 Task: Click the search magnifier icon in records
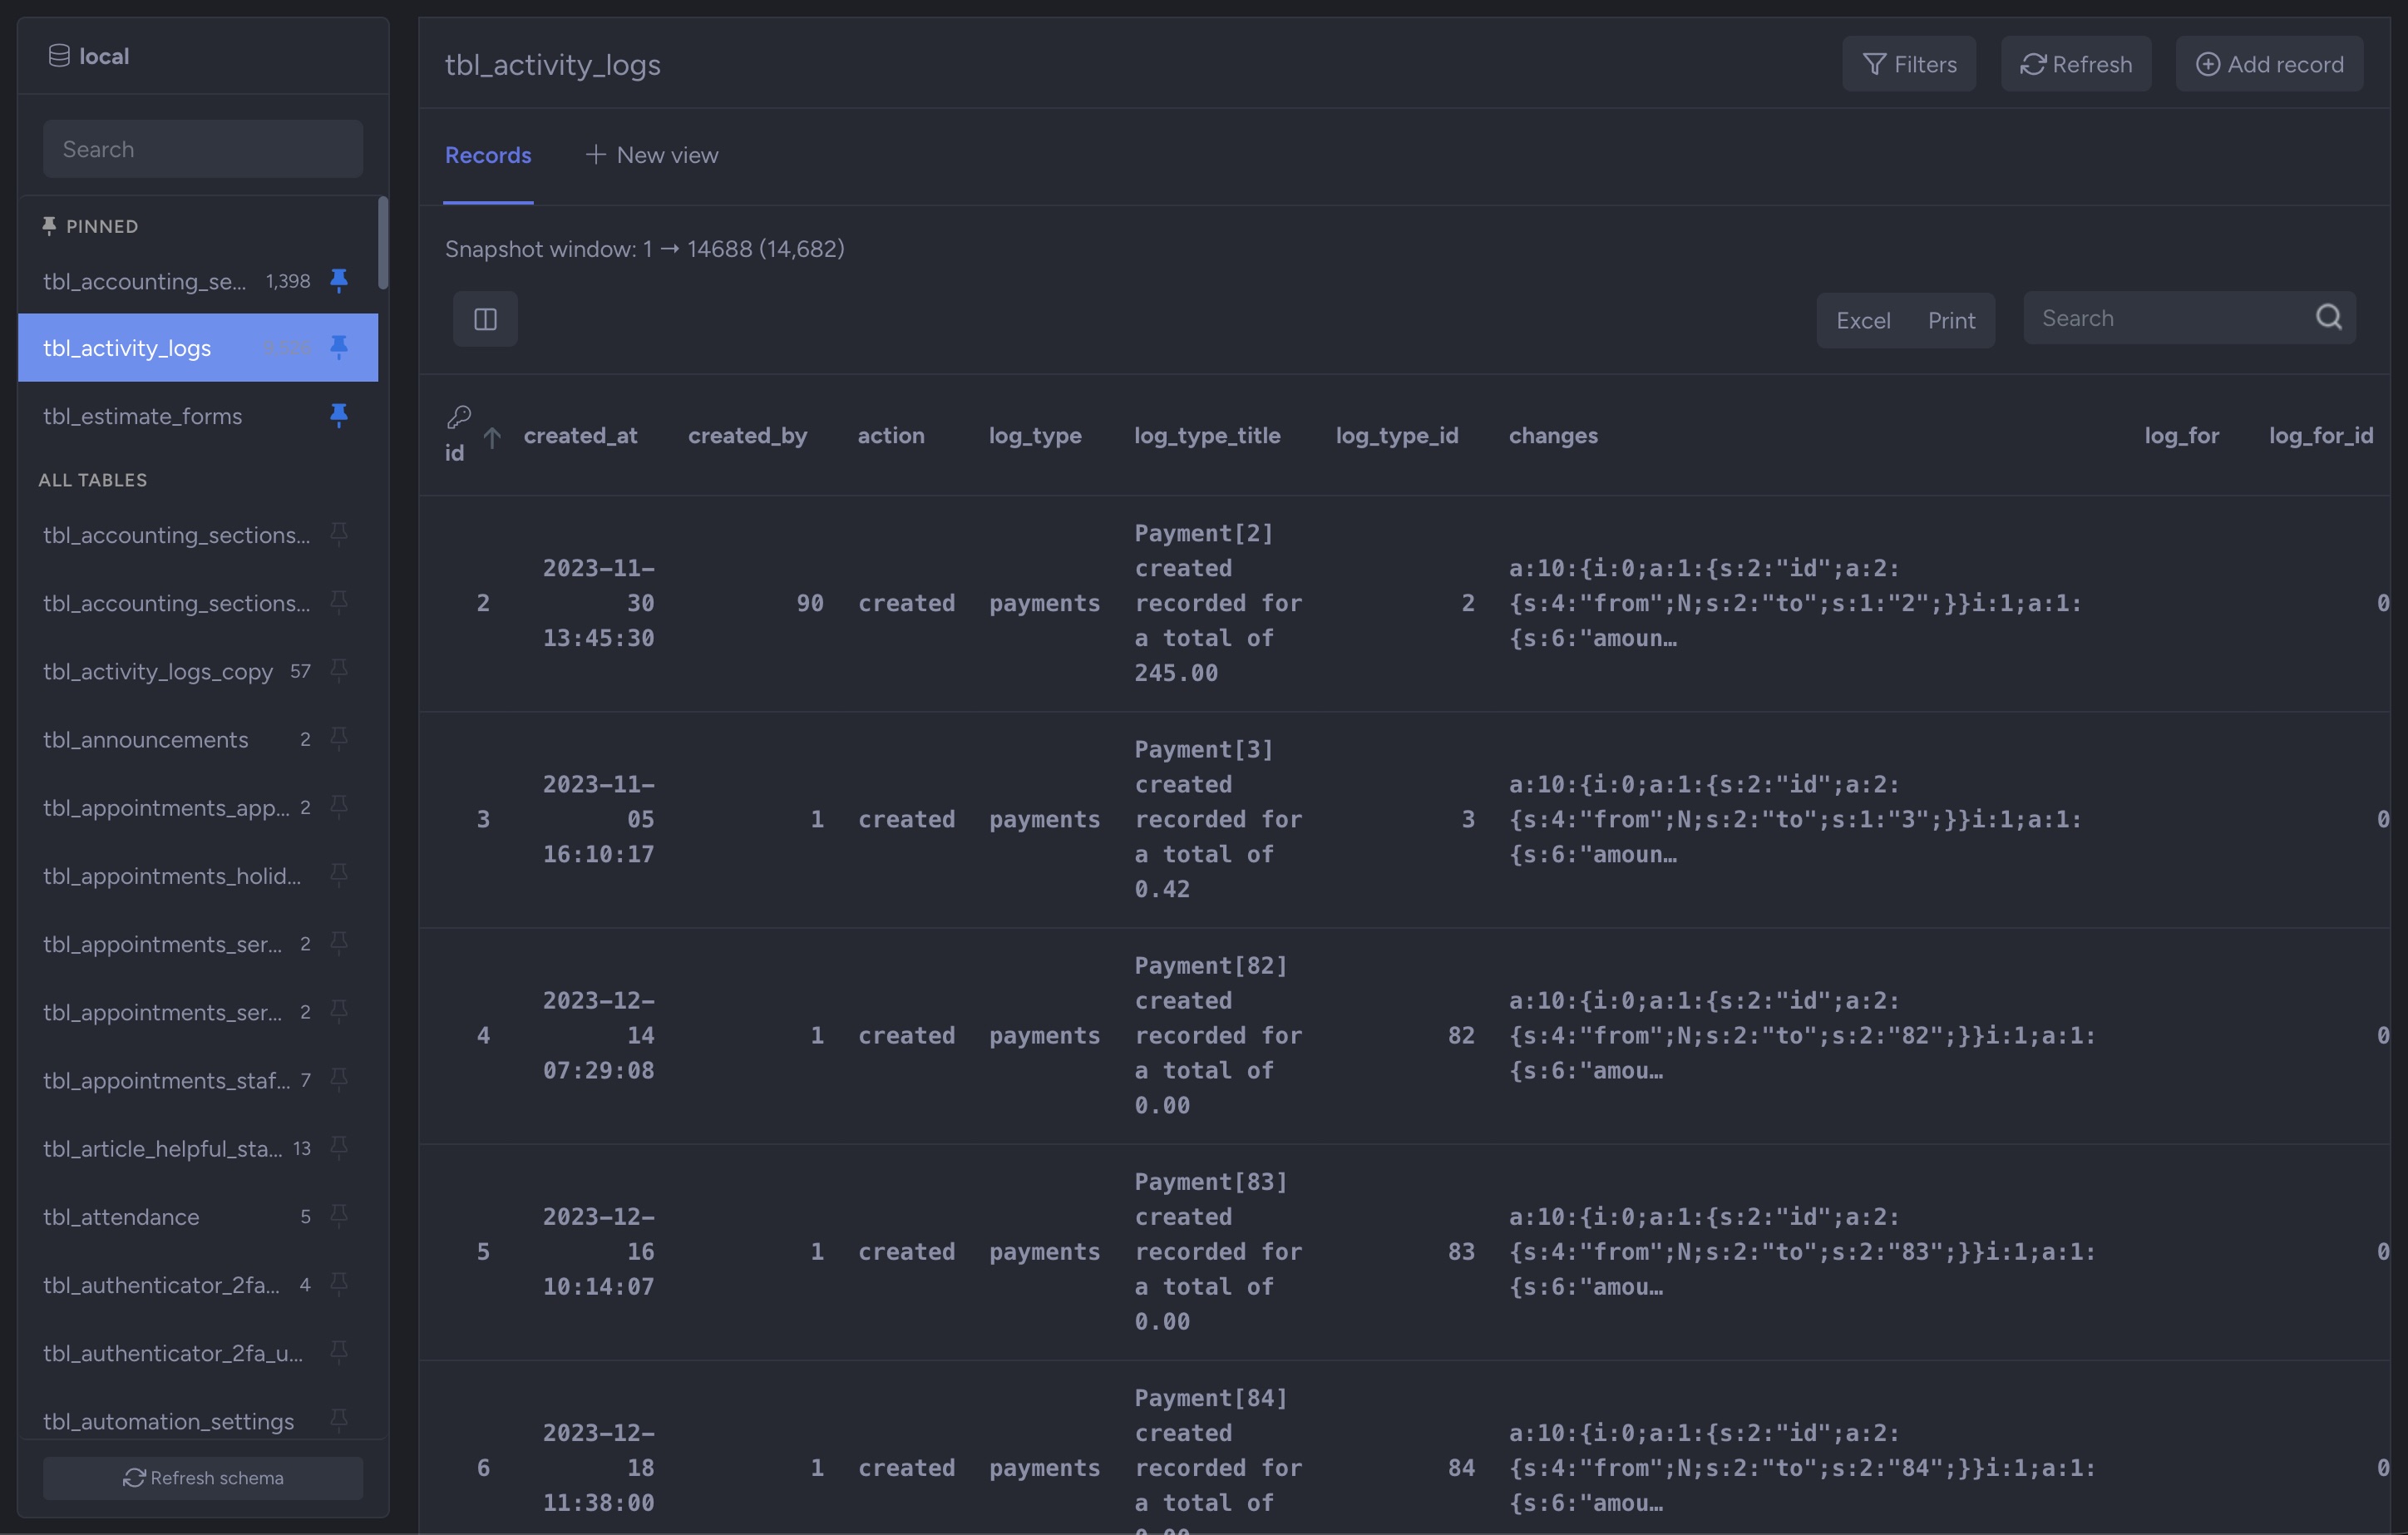coord(2328,318)
